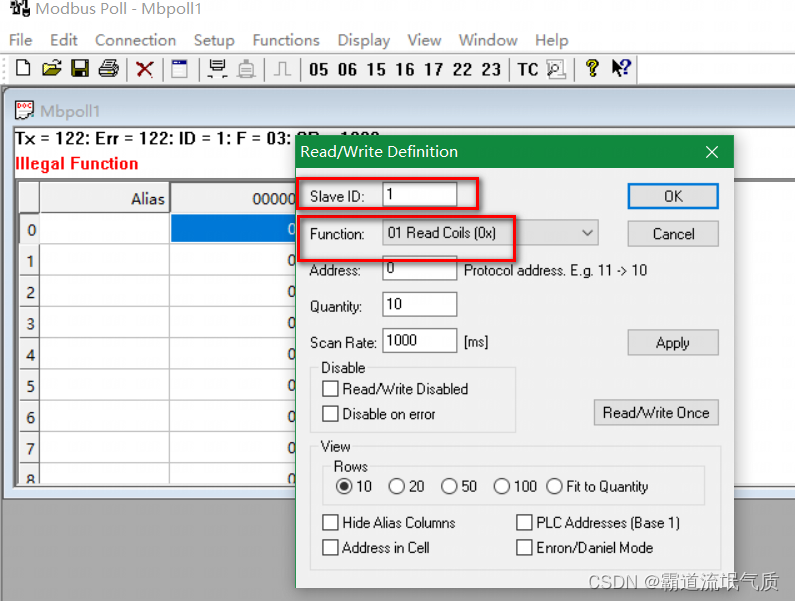Click the Slave ID input field
Image resolution: width=795 pixels, height=601 pixels.
419,194
